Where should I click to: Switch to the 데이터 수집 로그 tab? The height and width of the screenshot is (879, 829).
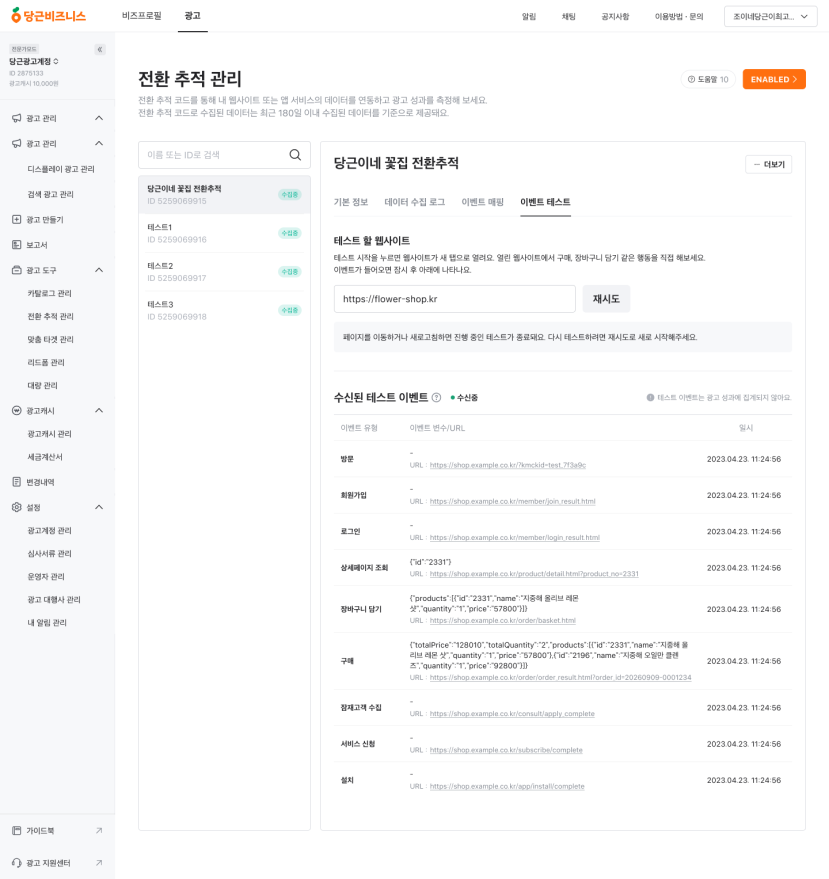tap(415, 202)
